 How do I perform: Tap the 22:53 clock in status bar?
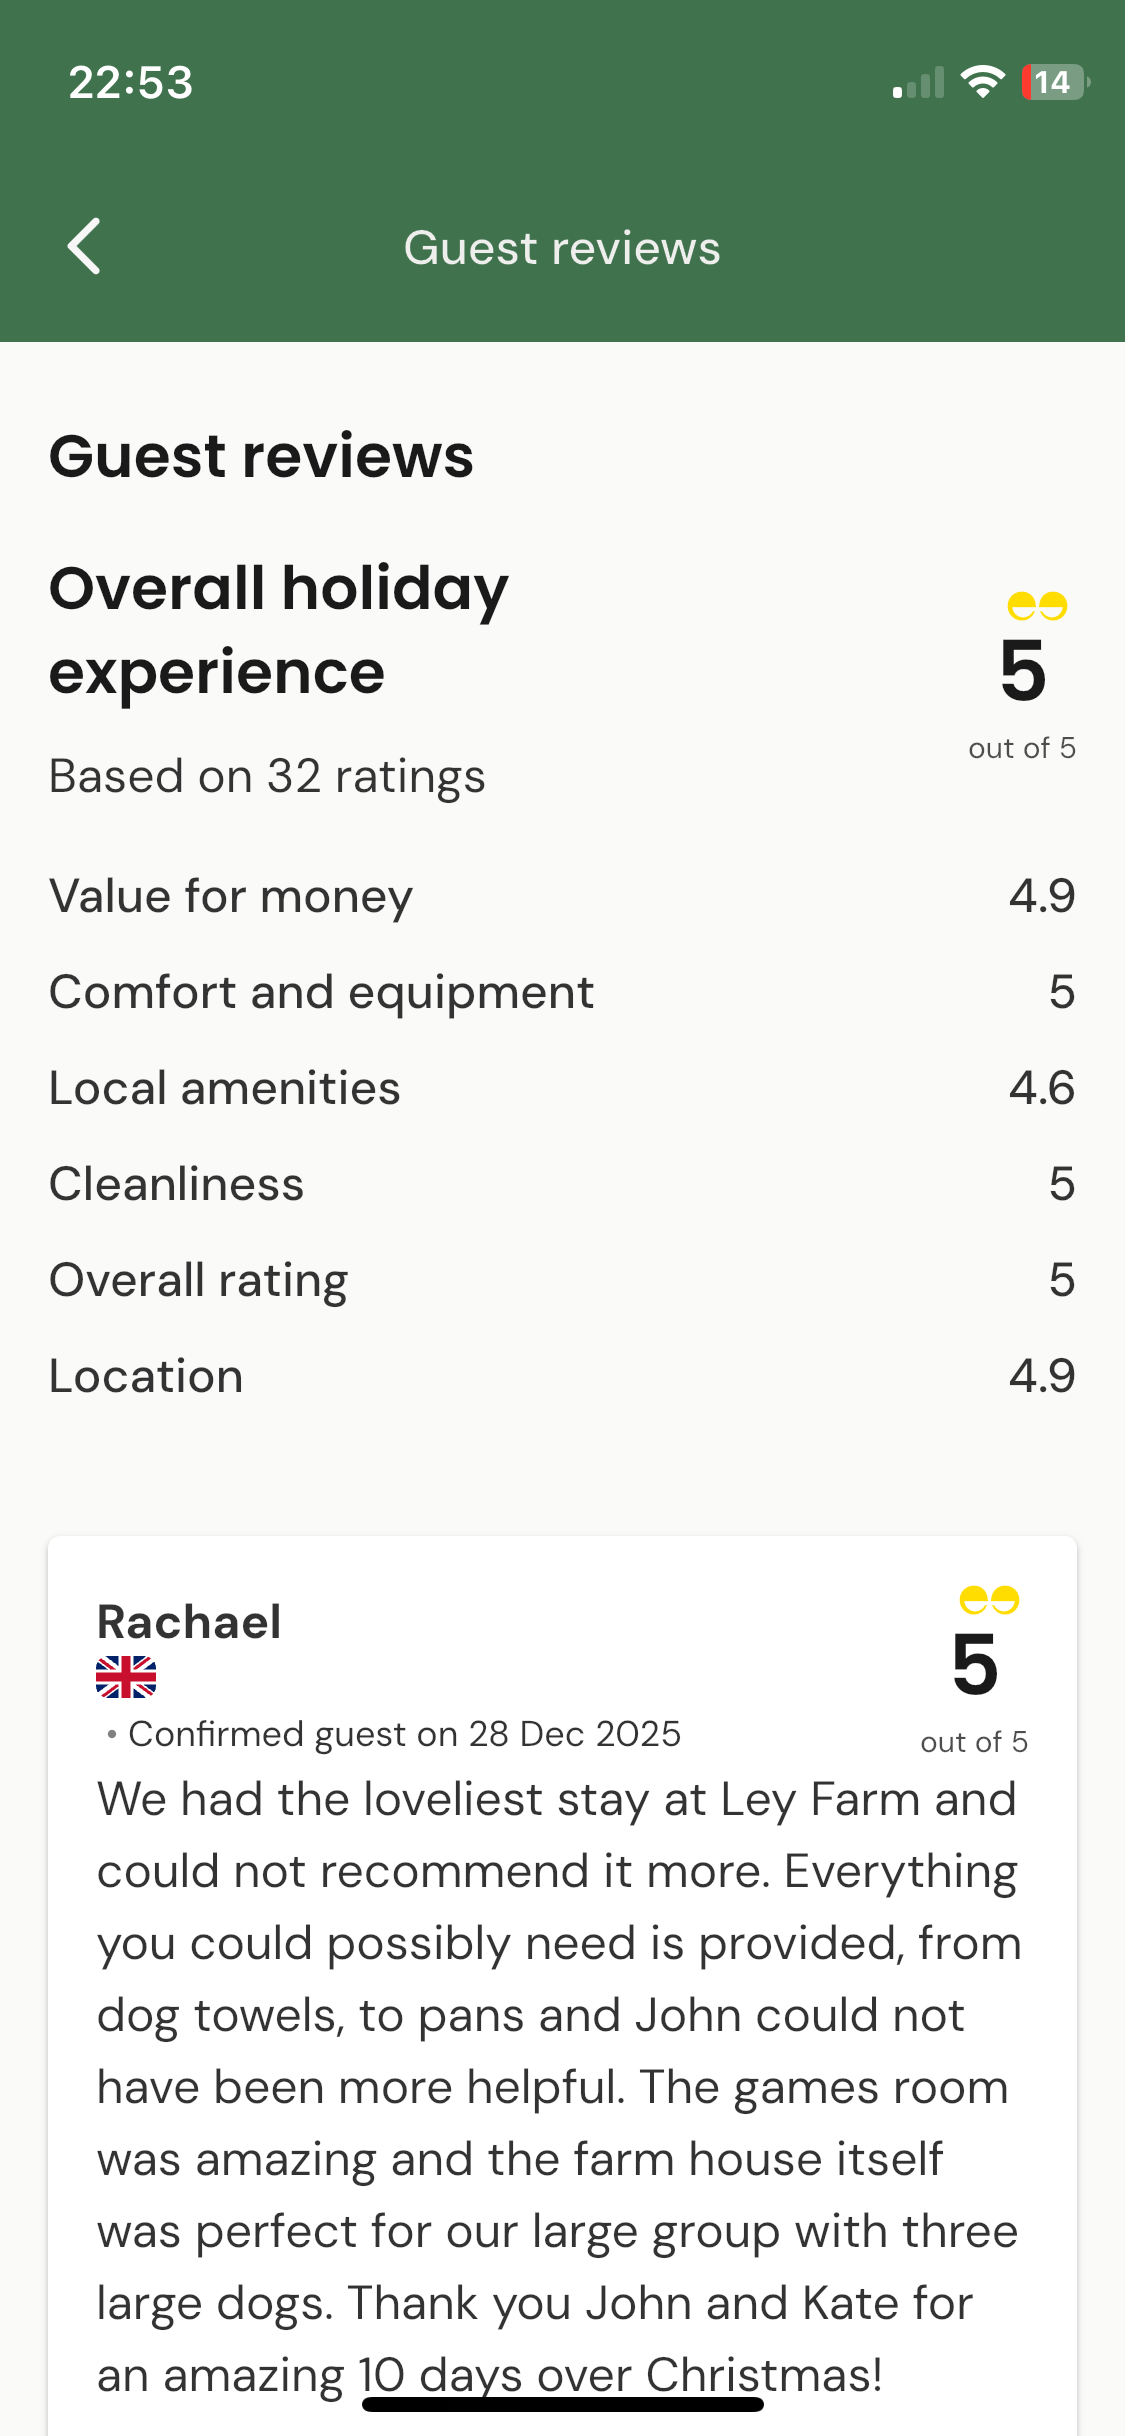(x=130, y=82)
